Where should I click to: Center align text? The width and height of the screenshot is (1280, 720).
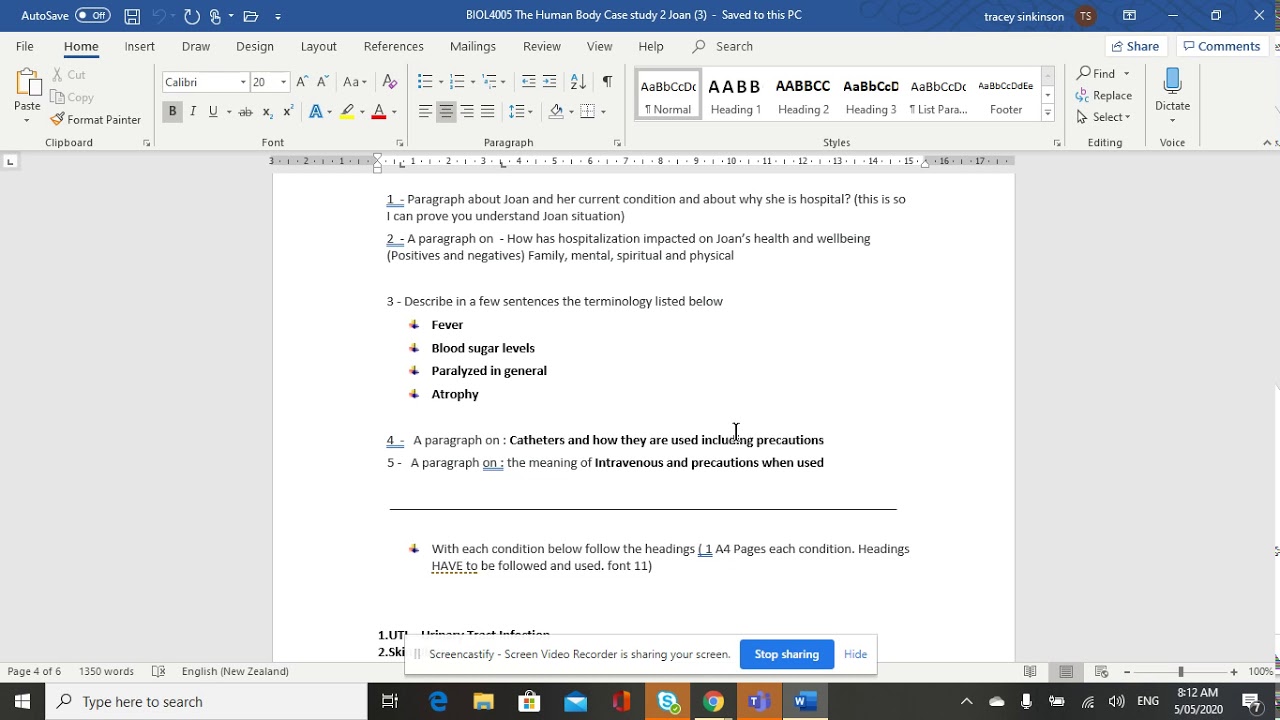(446, 111)
